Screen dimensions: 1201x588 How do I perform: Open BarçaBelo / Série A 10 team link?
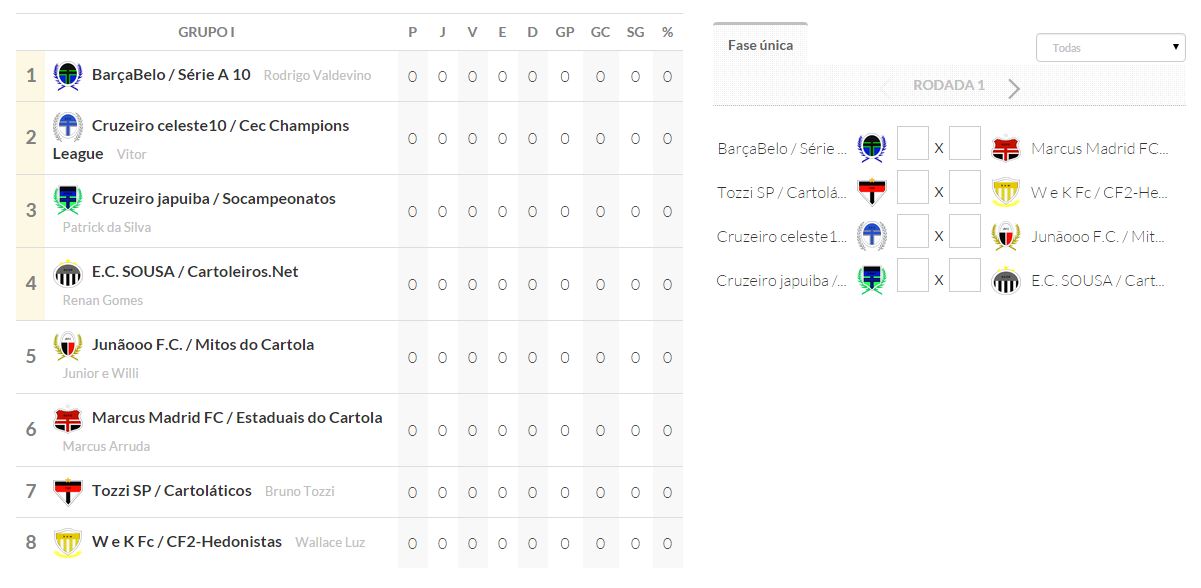[x=171, y=75]
